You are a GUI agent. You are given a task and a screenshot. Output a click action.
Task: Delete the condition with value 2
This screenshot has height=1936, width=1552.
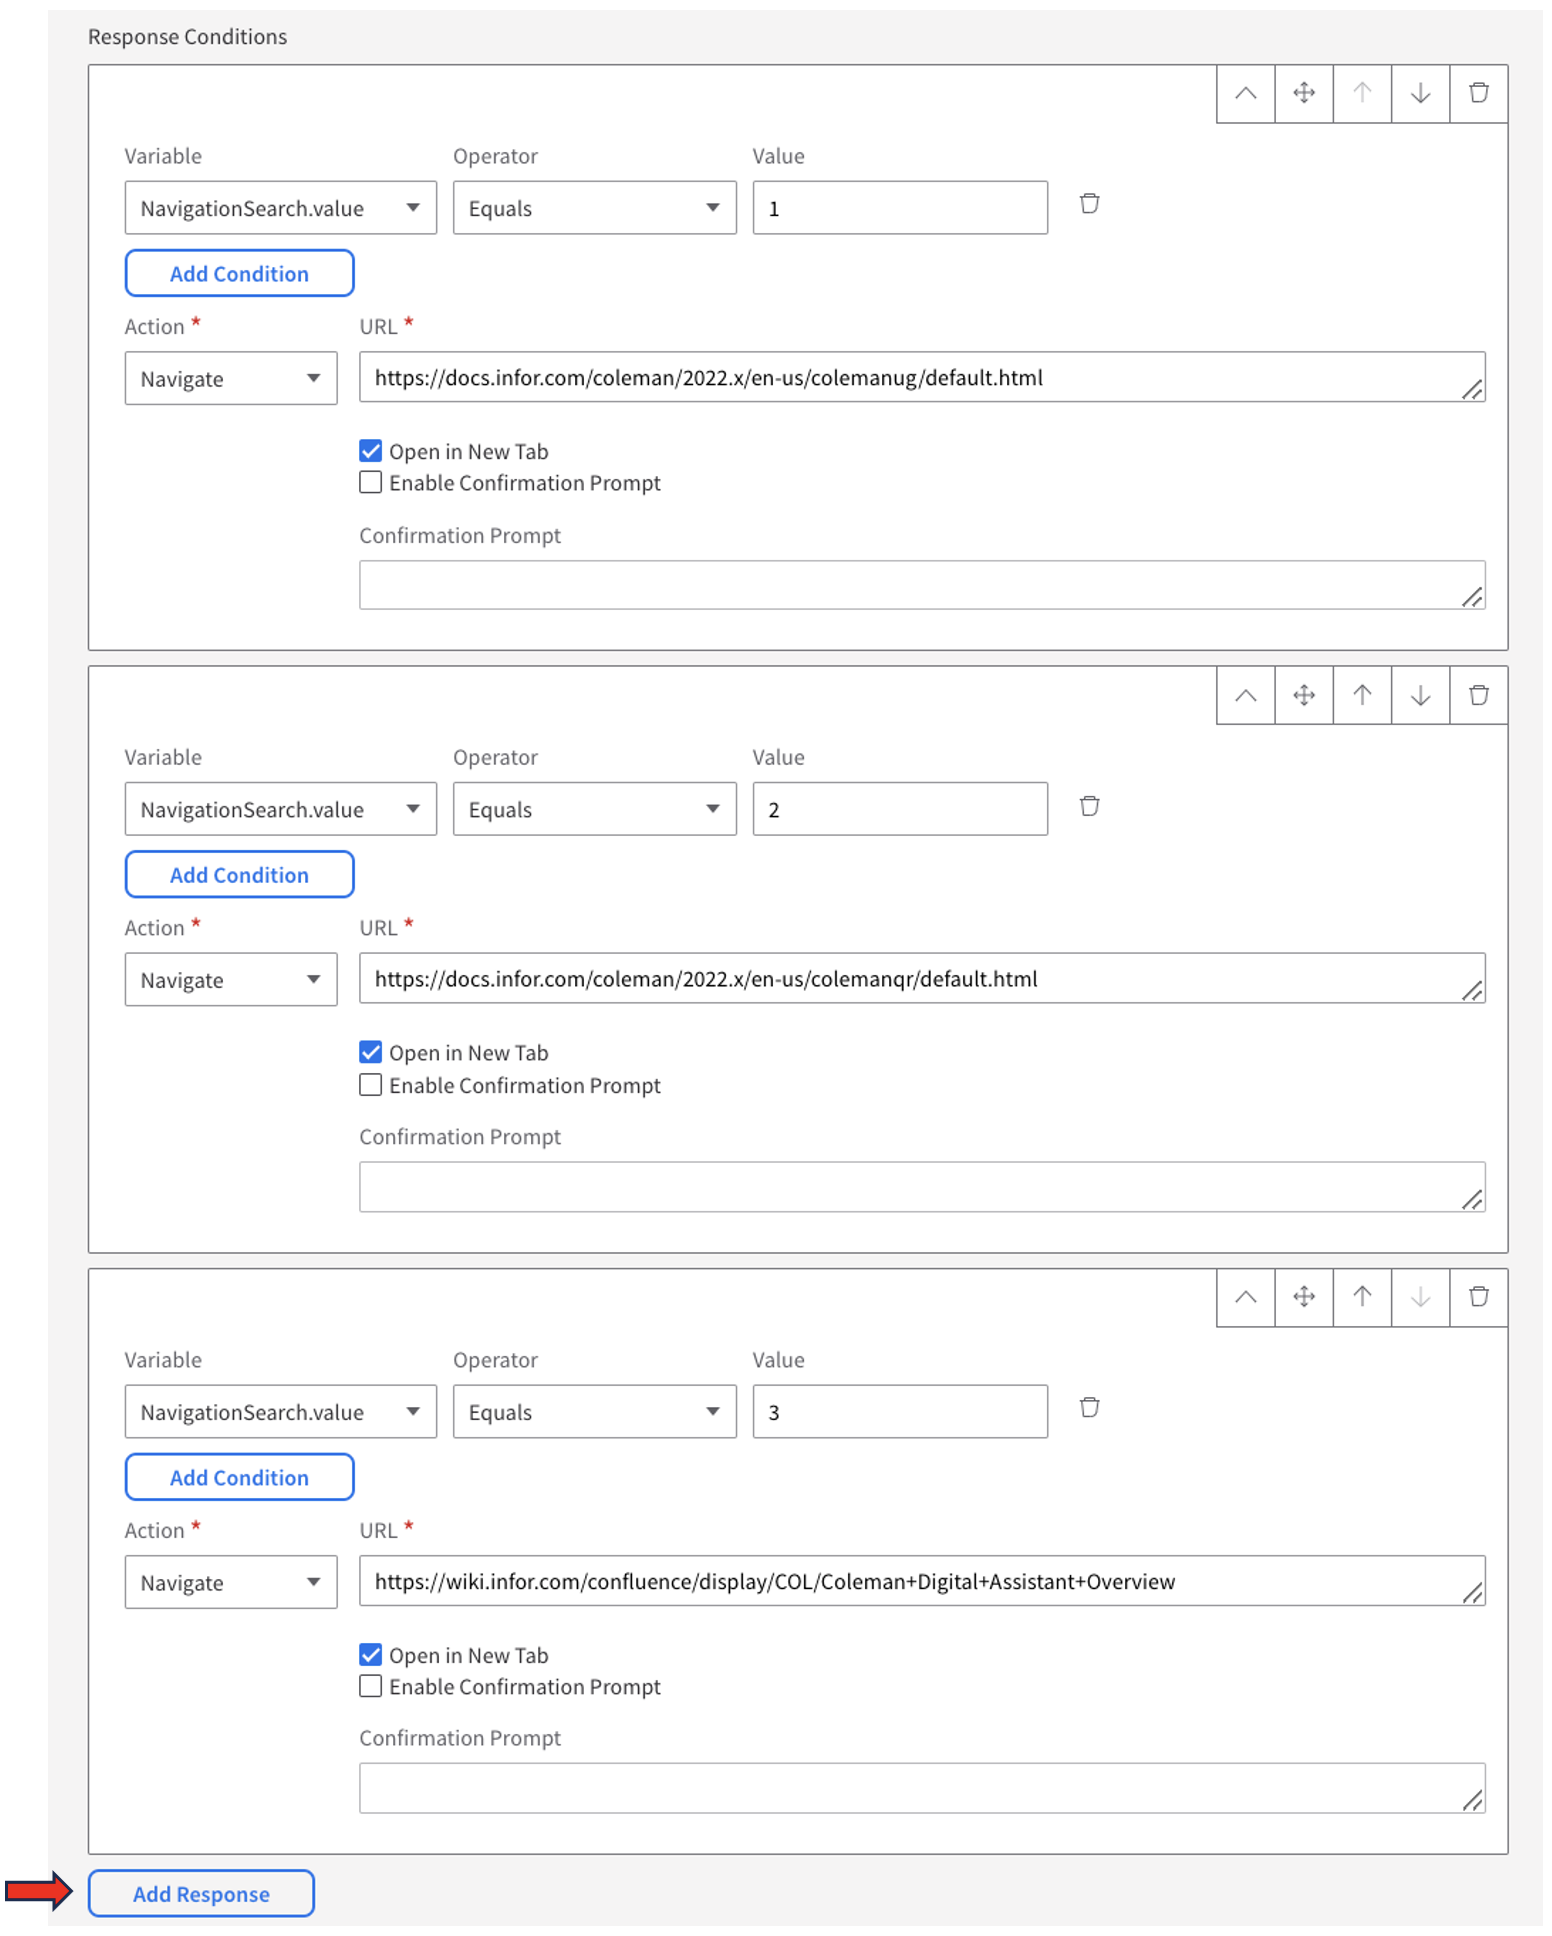point(1089,806)
